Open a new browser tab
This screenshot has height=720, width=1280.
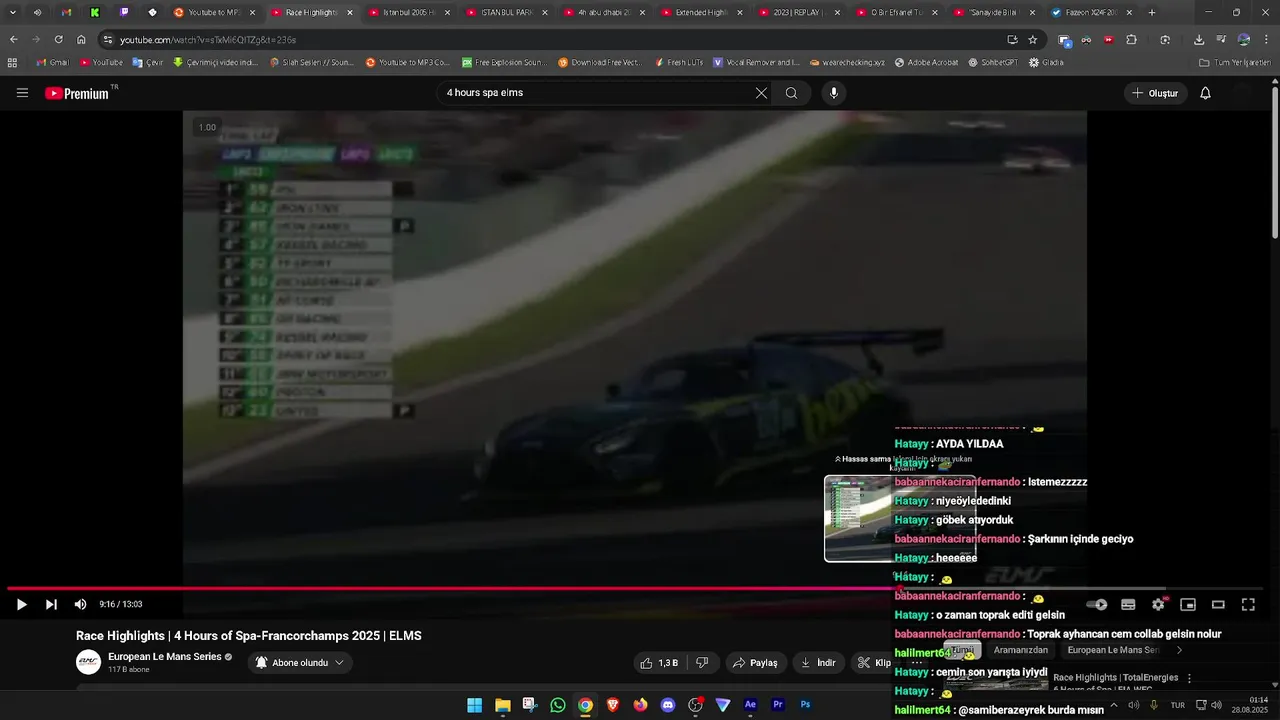(1152, 13)
